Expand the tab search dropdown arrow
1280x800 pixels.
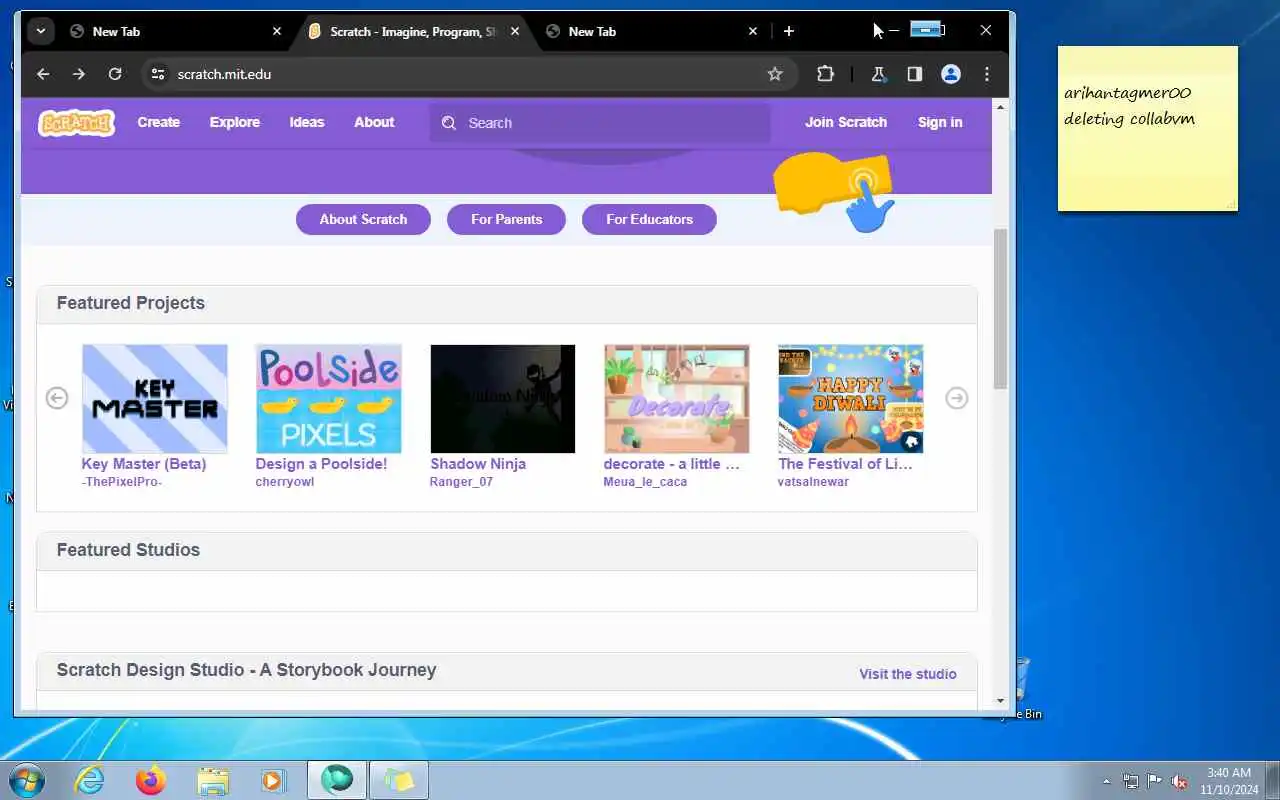click(x=40, y=31)
